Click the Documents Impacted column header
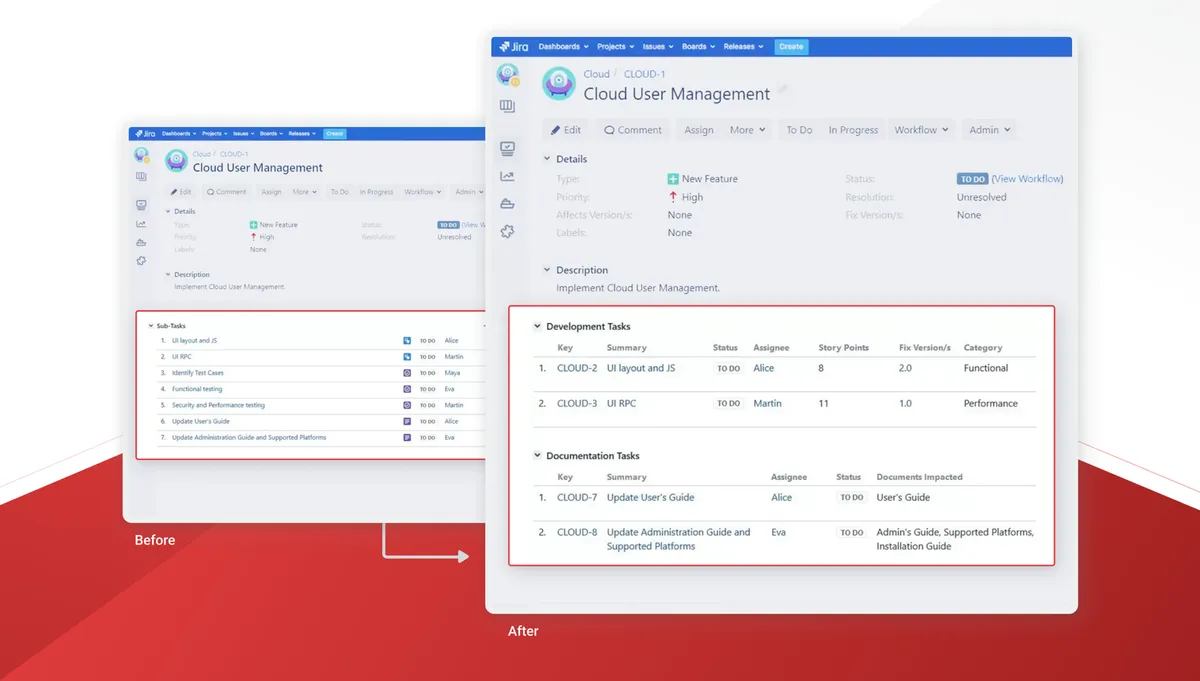Viewport: 1200px width, 681px height. pos(920,477)
